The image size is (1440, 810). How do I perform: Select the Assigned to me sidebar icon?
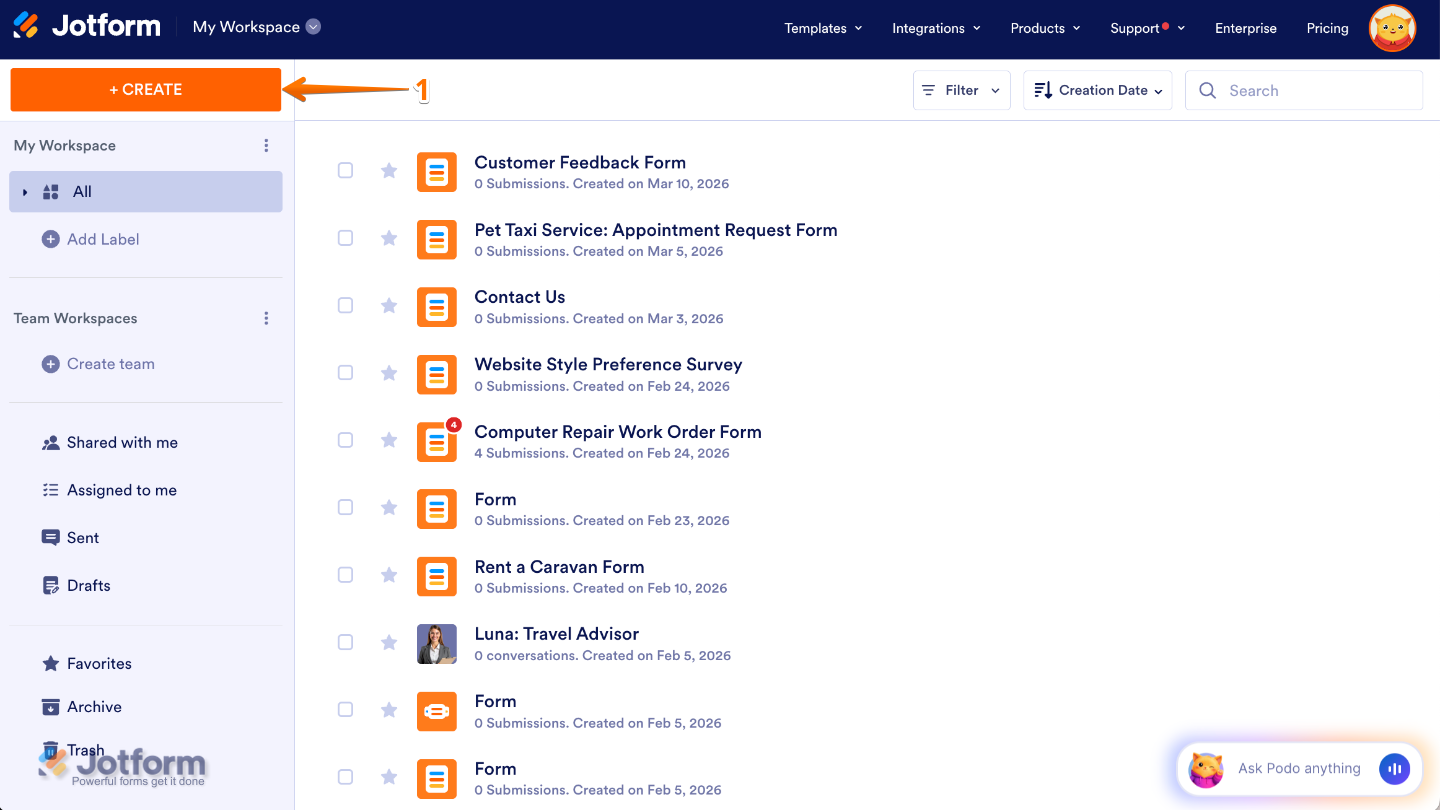pos(51,490)
